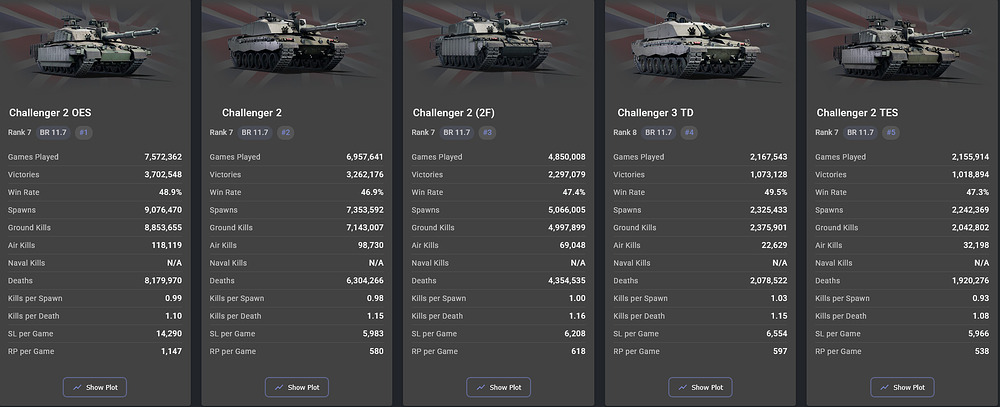
Task: Open the Challenger 2 (2F) tank picture
Action: click(x=497, y=50)
